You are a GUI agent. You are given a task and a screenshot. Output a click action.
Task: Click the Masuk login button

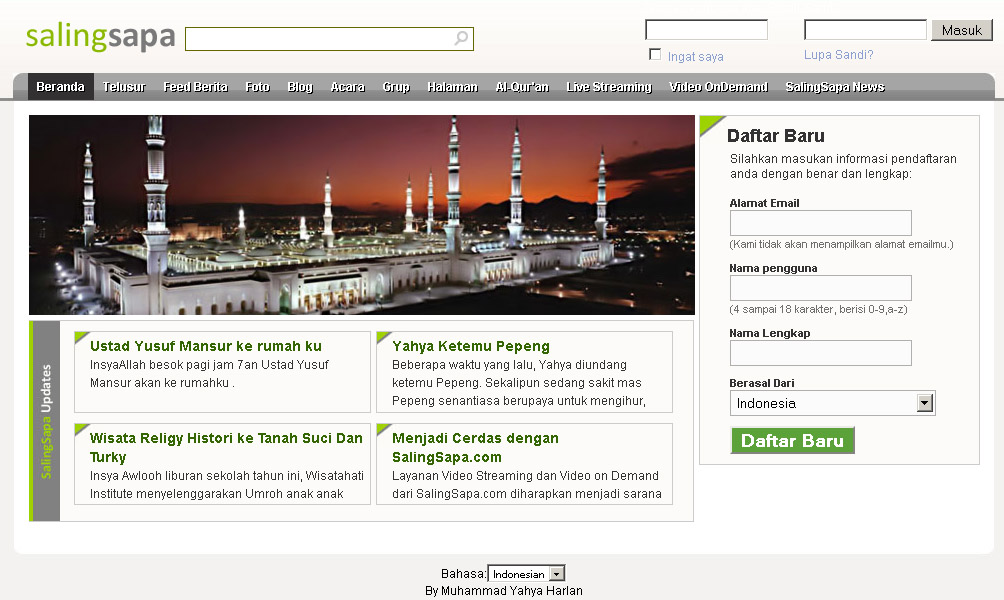pos(962,30)
